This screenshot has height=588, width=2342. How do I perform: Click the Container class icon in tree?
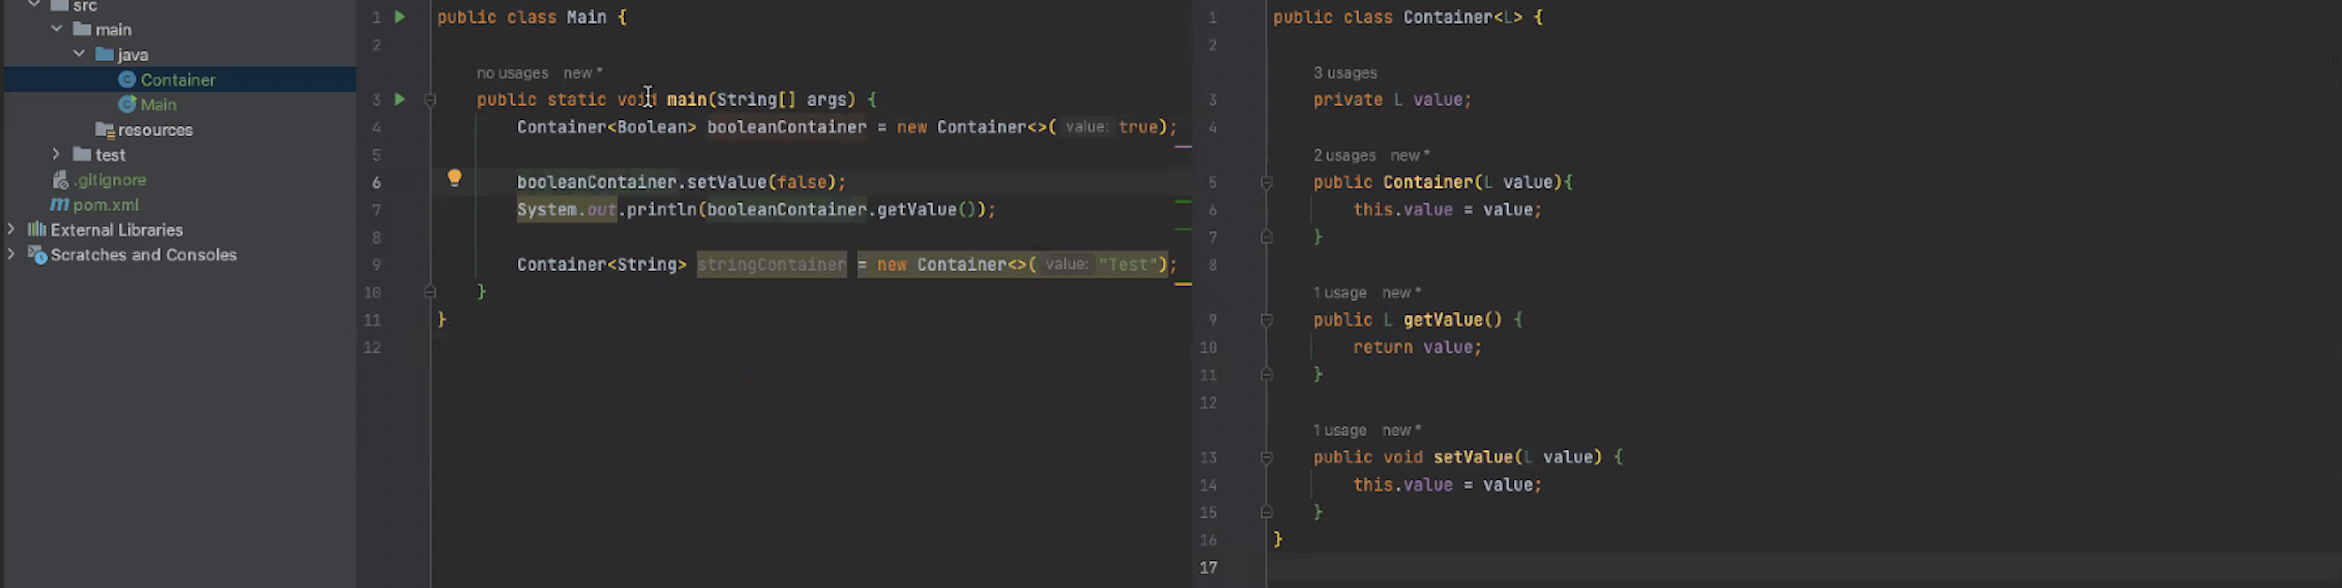pos(127,80)
